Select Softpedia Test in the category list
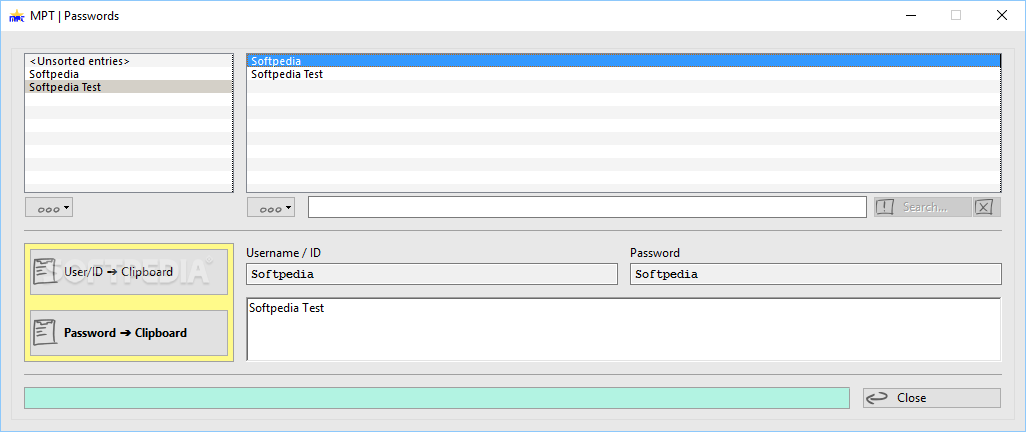1026x432 pixels. coord(129,87)
